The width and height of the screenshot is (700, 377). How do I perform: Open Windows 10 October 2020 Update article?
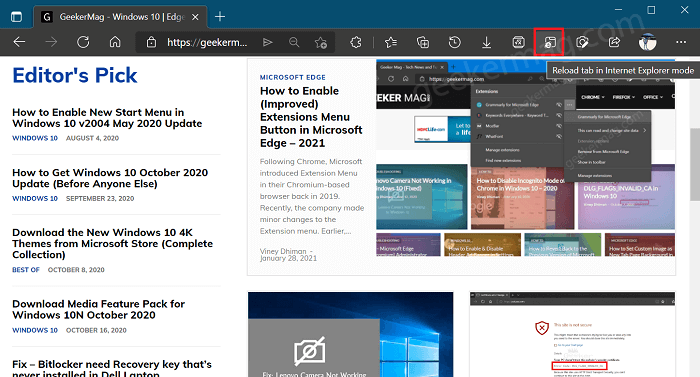110,178
